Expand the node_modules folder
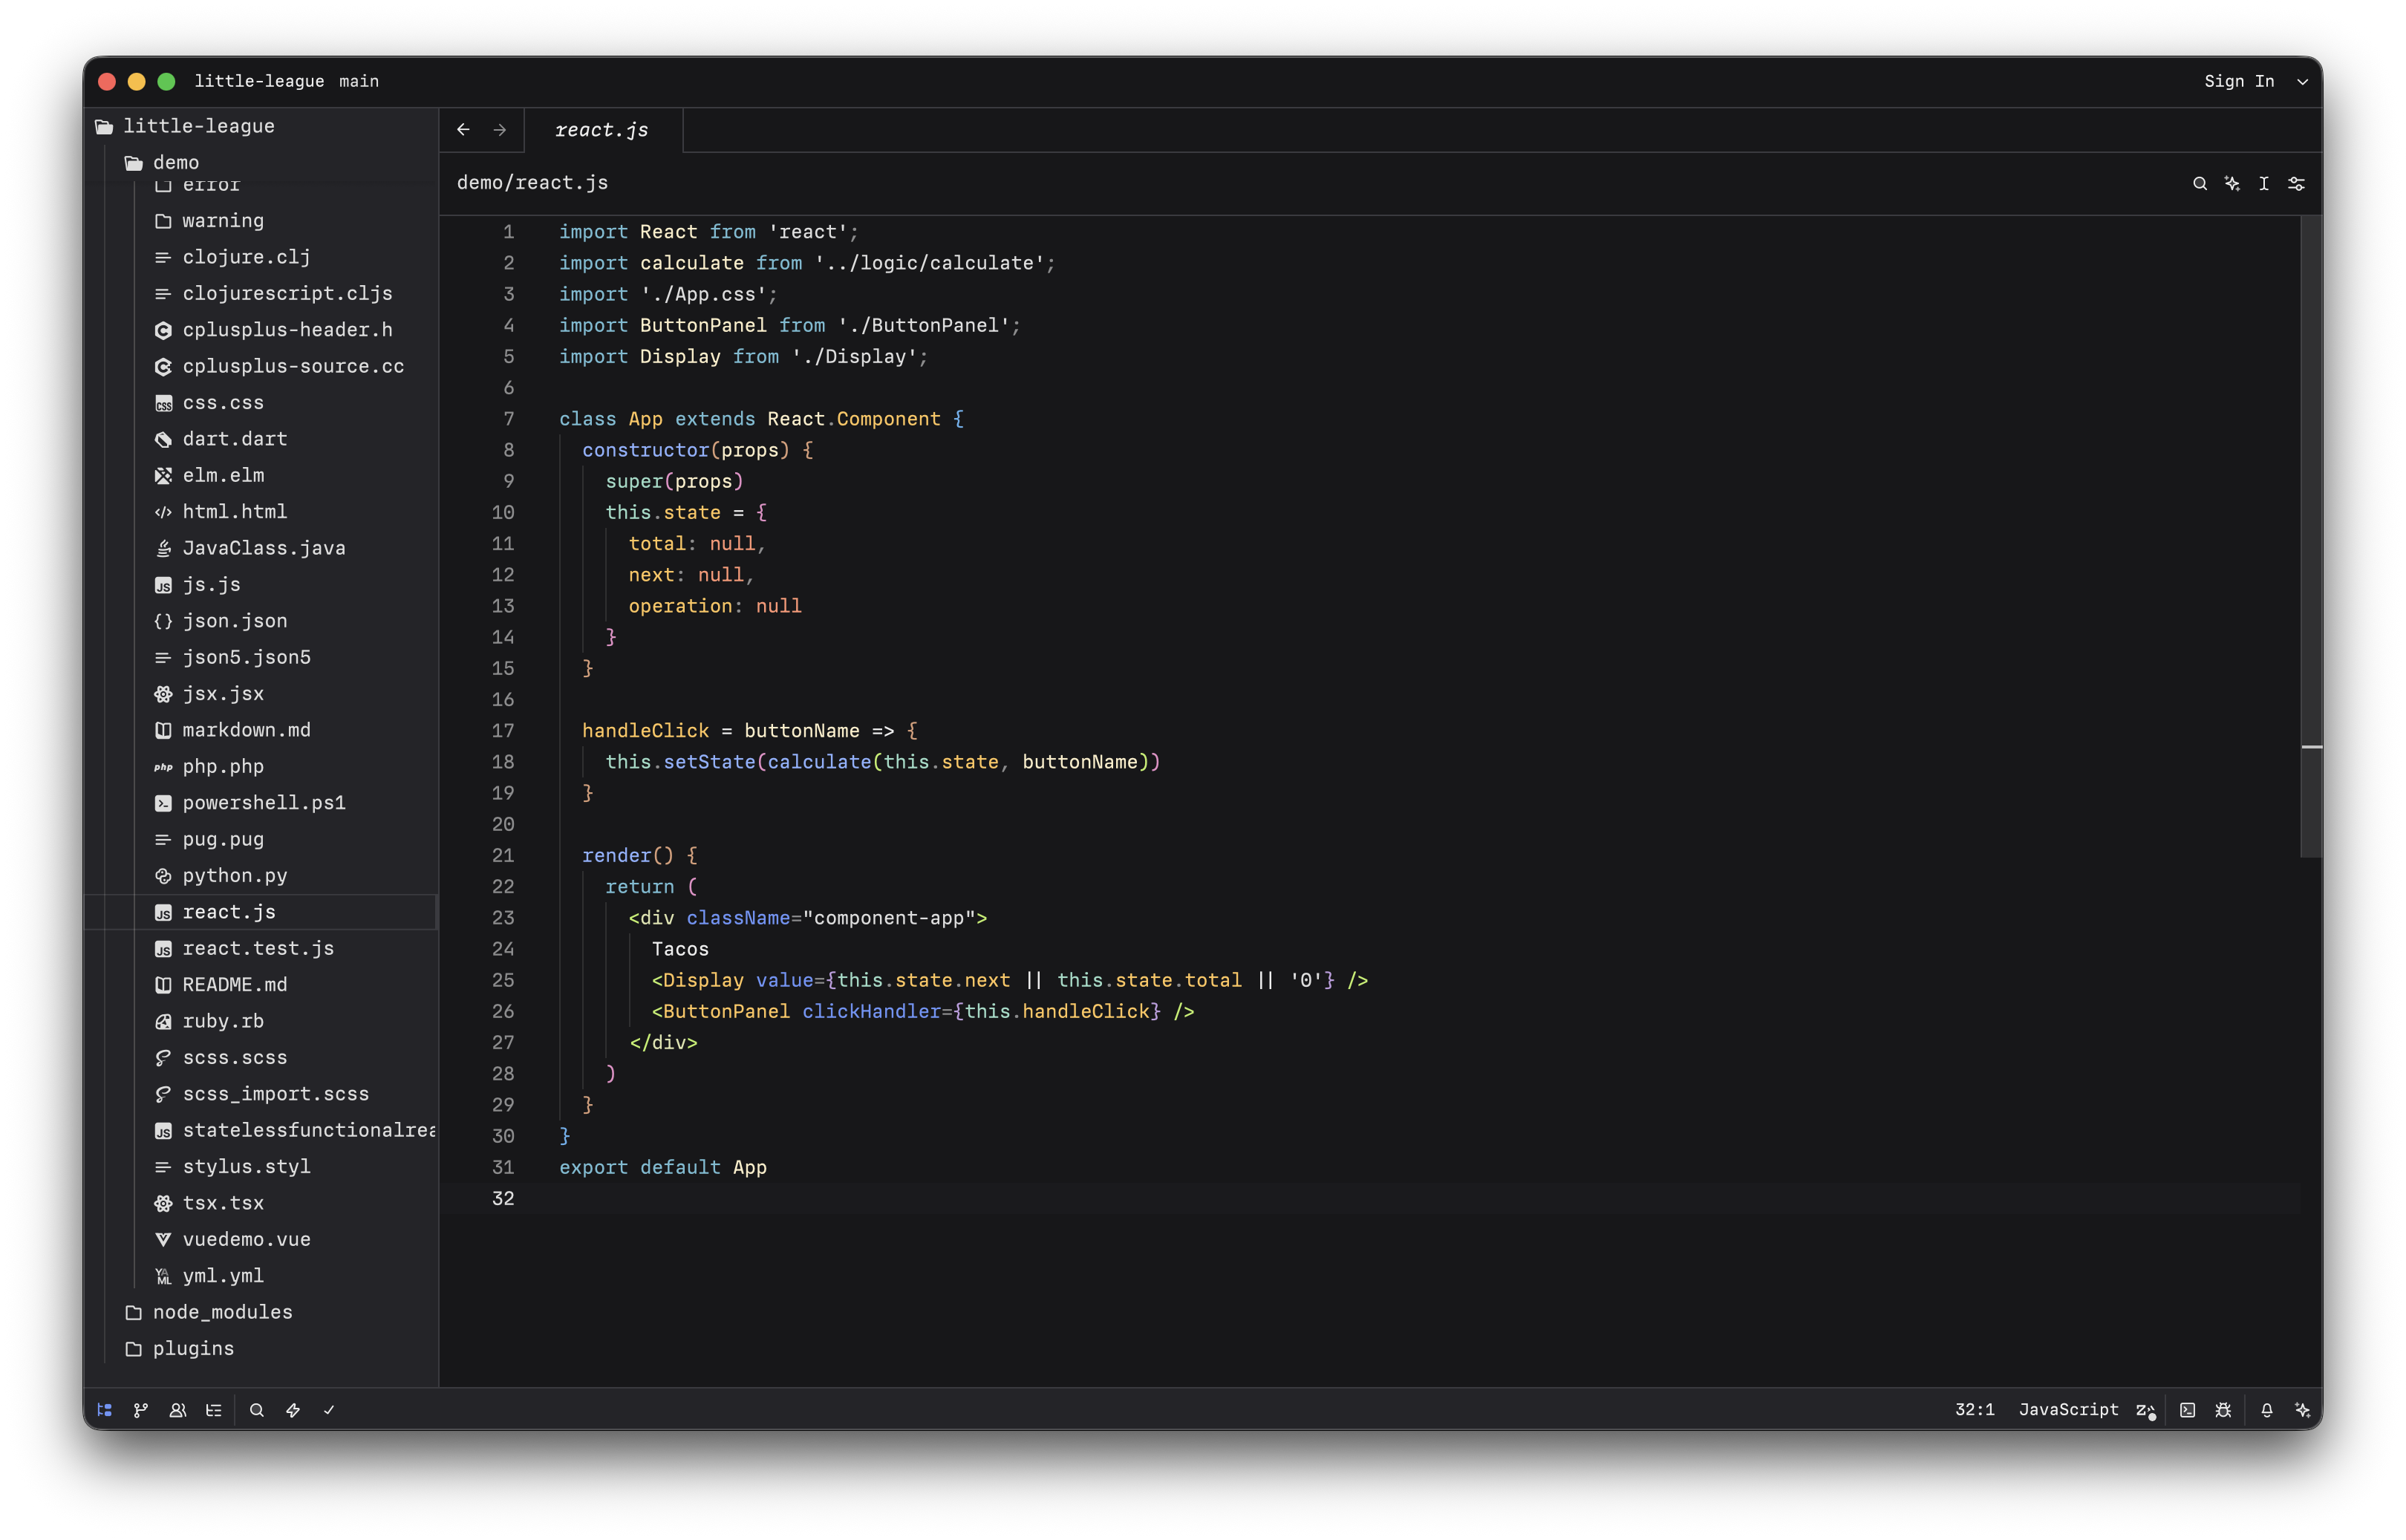Viewport: 2406px width, 1540px height. point(261,1311)
